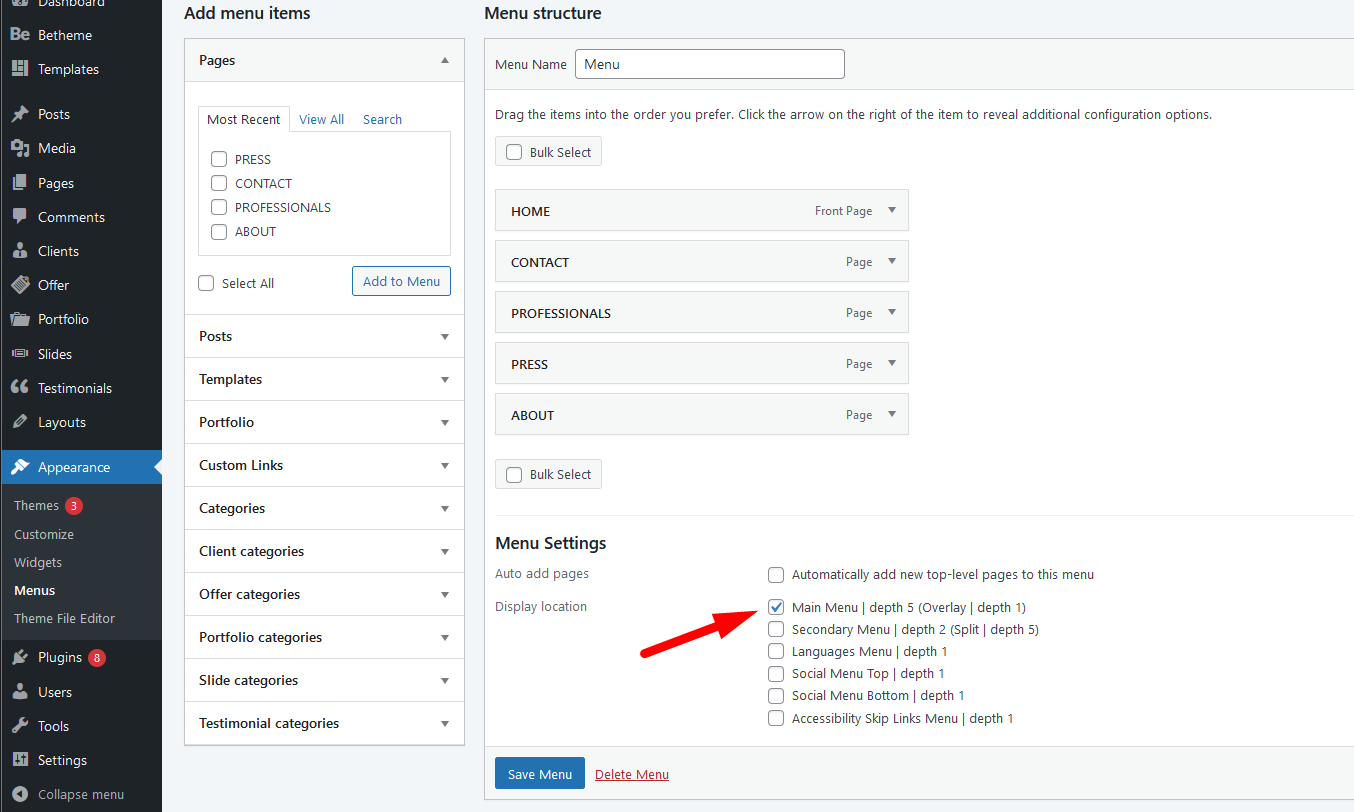Expand PRESS menu item options arrow

892,364
